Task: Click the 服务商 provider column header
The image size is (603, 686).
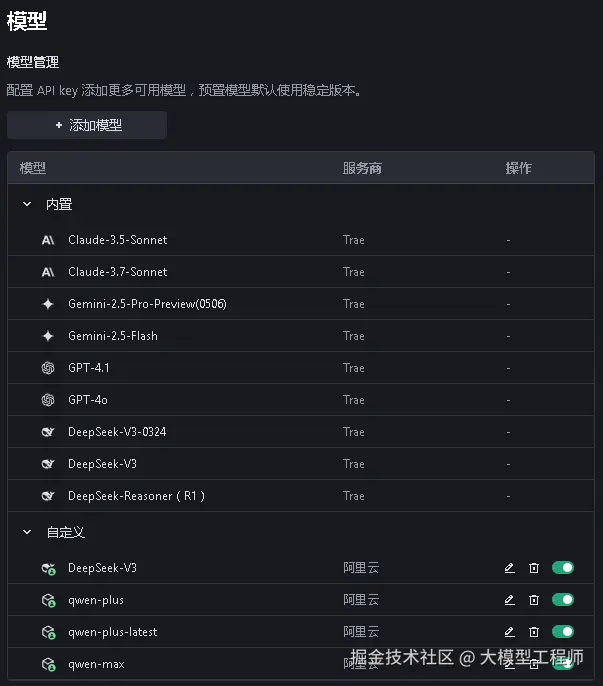Action: point(362,168)
